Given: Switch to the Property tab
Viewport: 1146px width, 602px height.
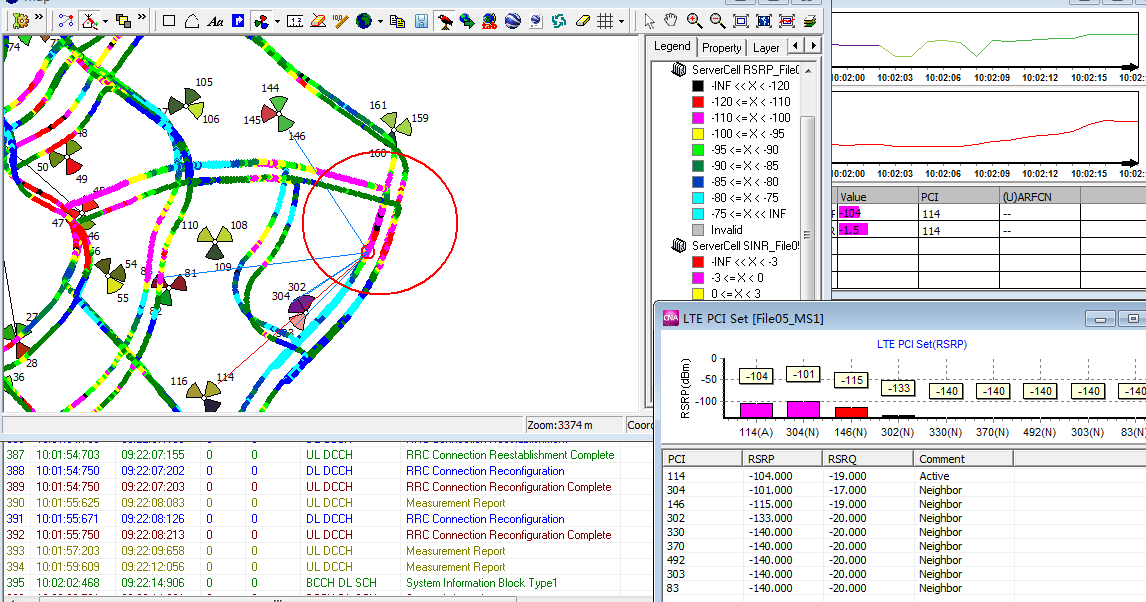Looking at the screenshot, I should point(720,47).
